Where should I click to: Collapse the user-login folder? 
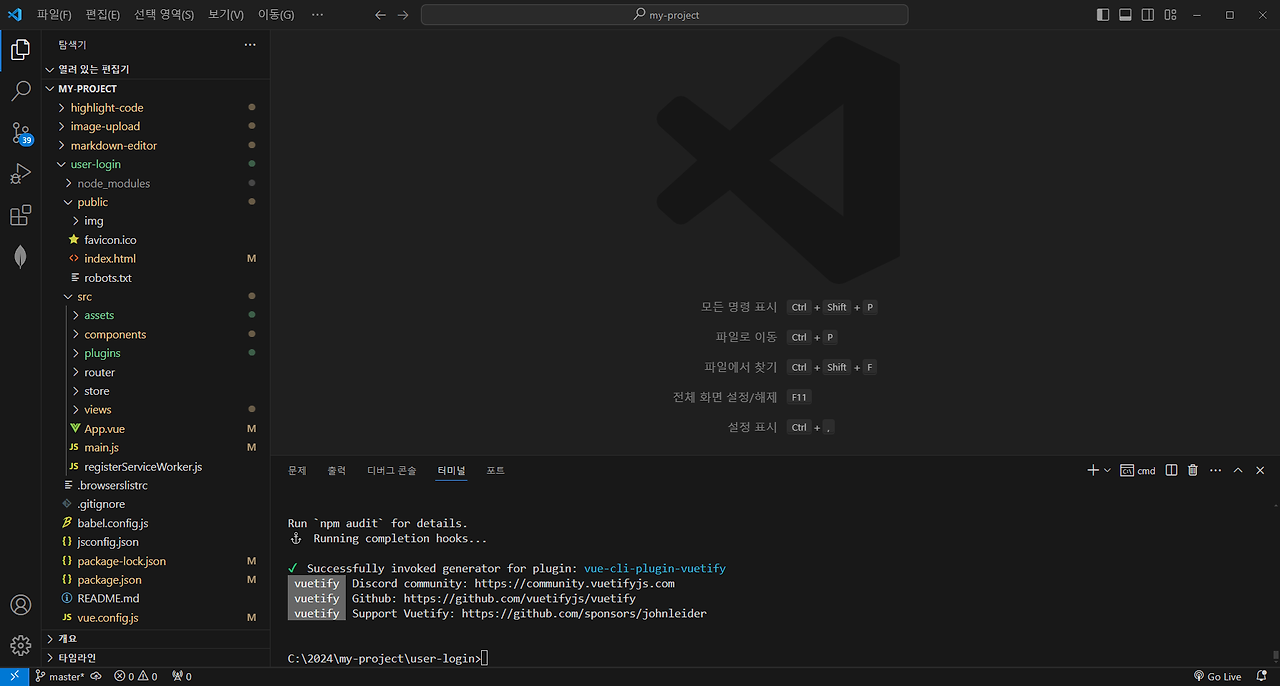155,164
